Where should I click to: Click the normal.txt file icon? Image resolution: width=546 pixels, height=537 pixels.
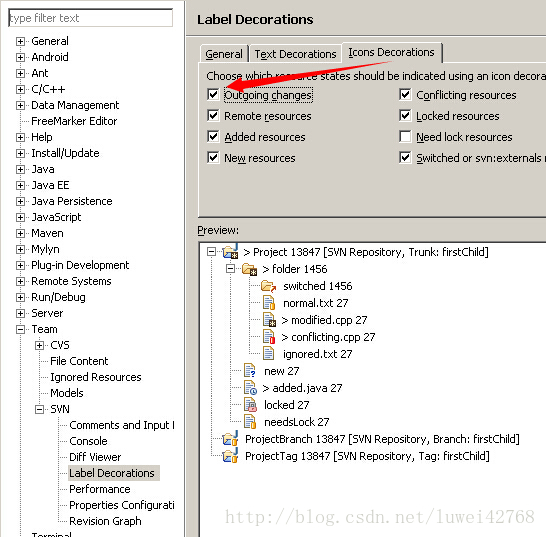pos(269,303)
